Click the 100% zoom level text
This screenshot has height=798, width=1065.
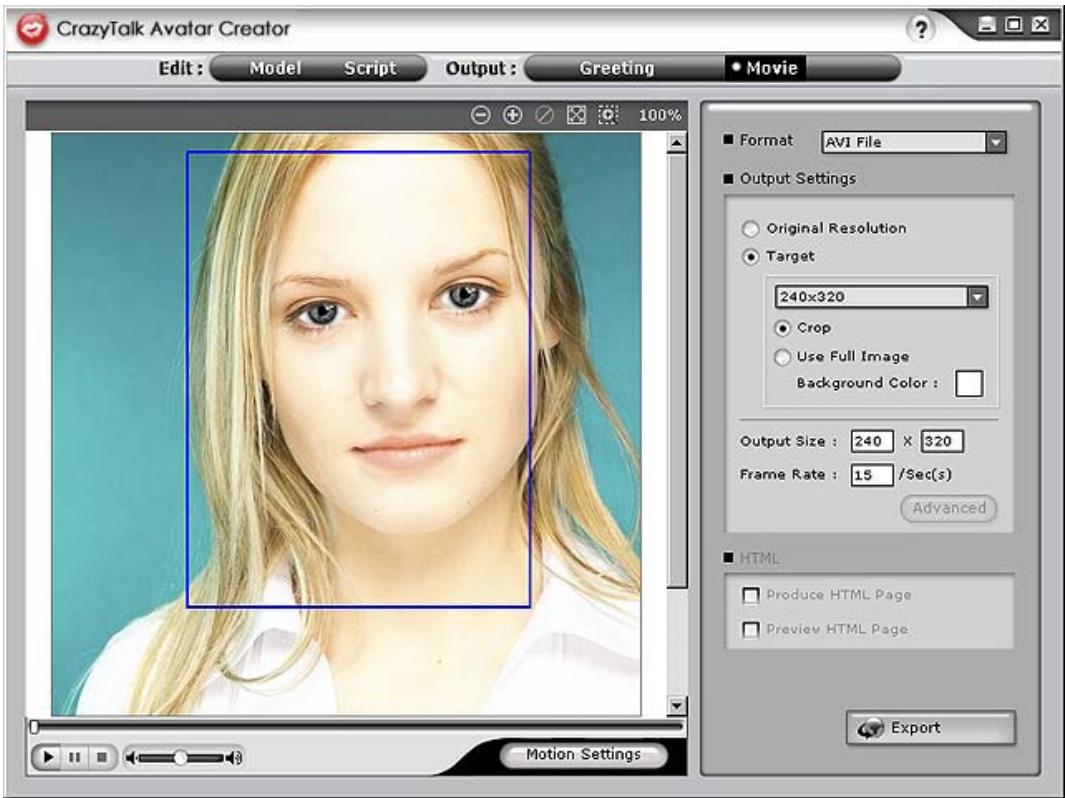coord(660,115)
